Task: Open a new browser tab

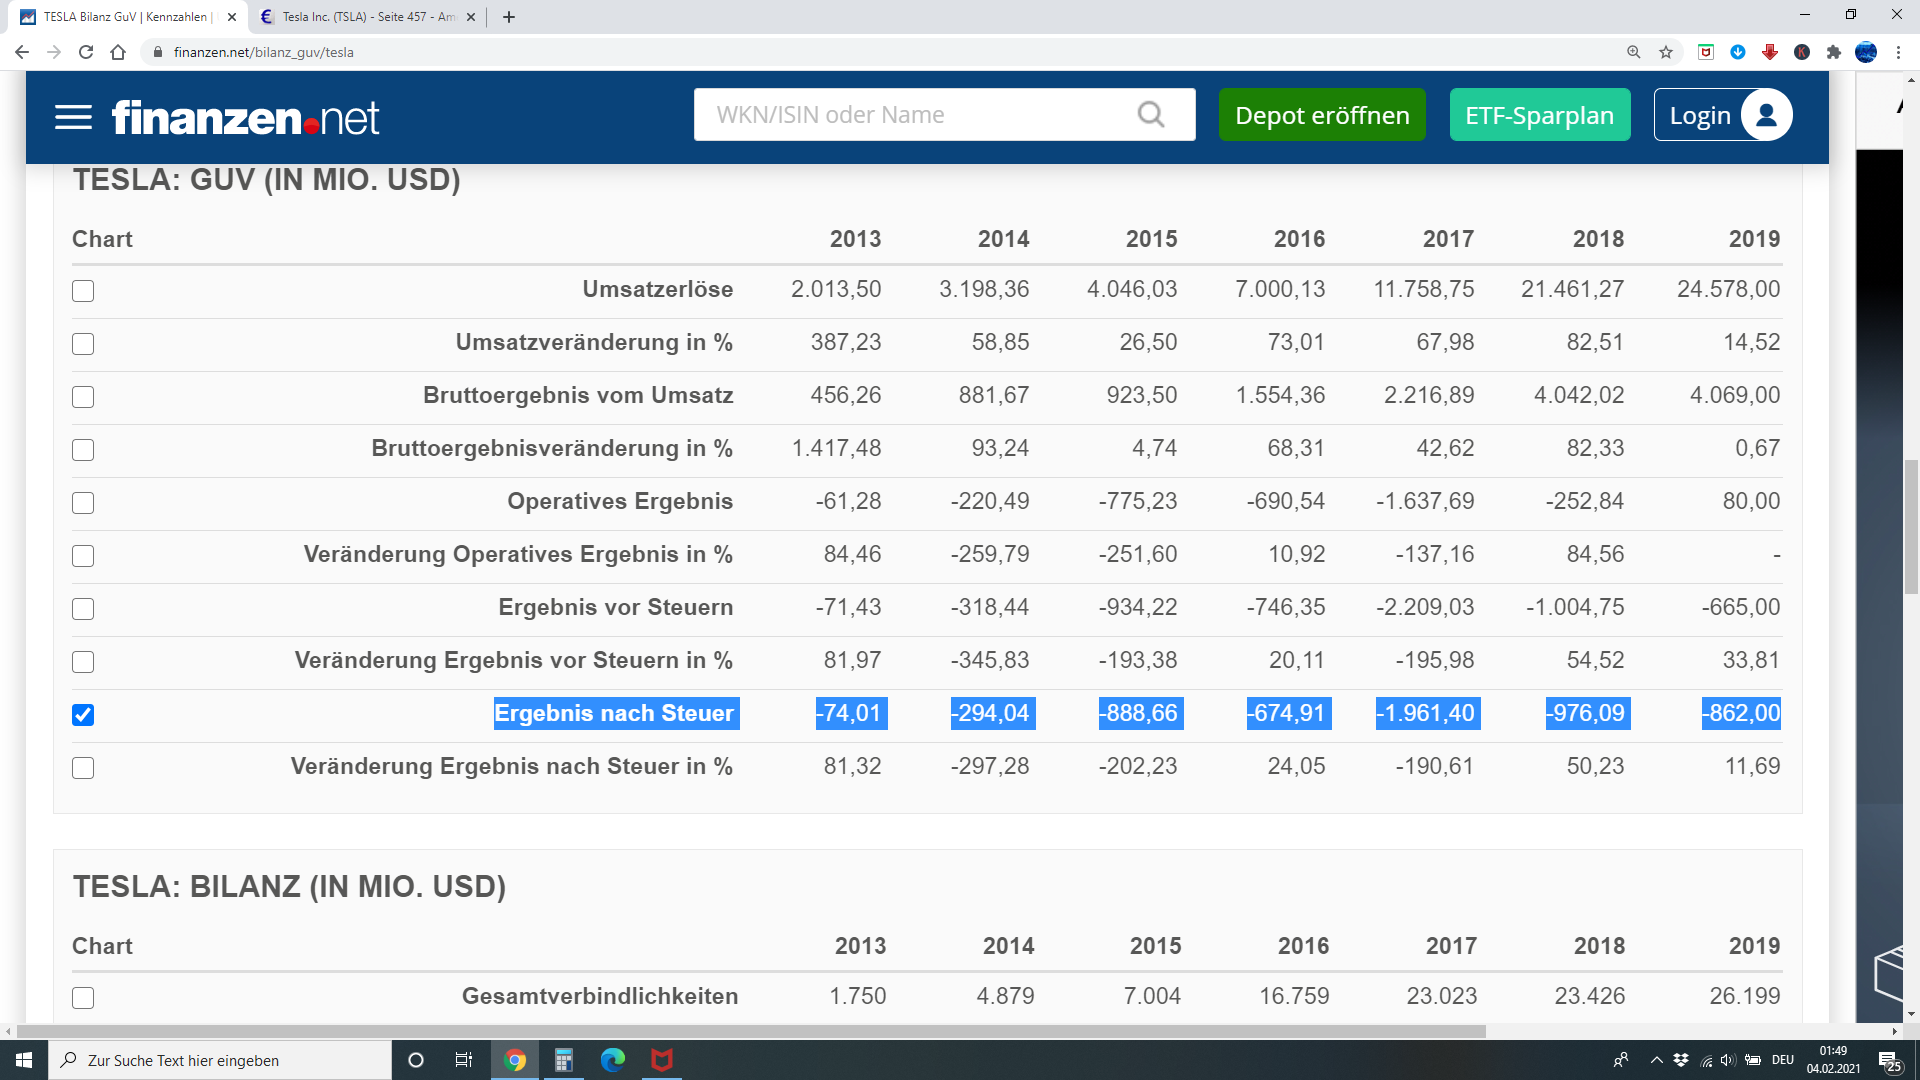Action: pyautogui.click(x=509, y=17)
